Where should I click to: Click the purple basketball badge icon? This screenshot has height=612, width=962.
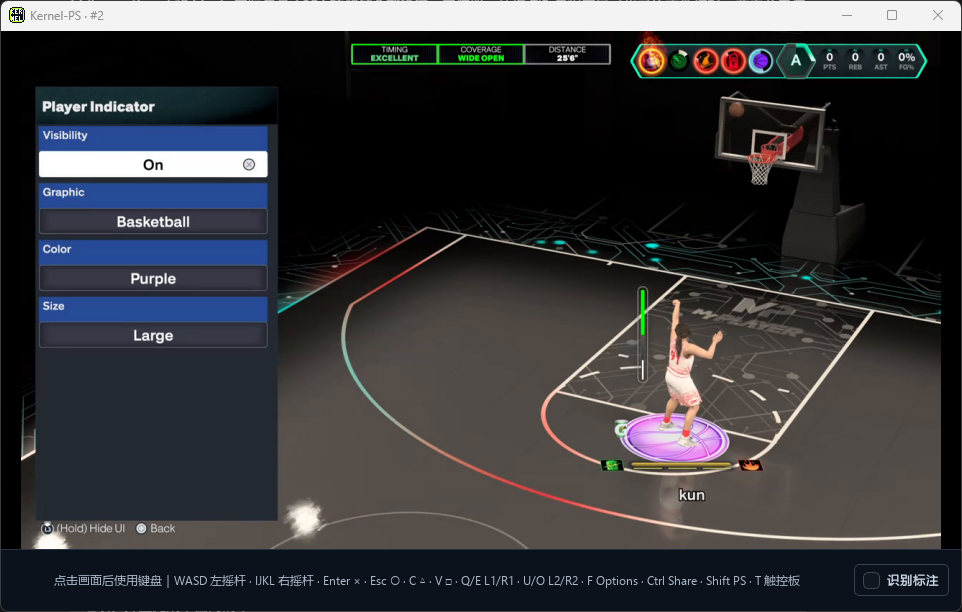[x=761, y=61]
